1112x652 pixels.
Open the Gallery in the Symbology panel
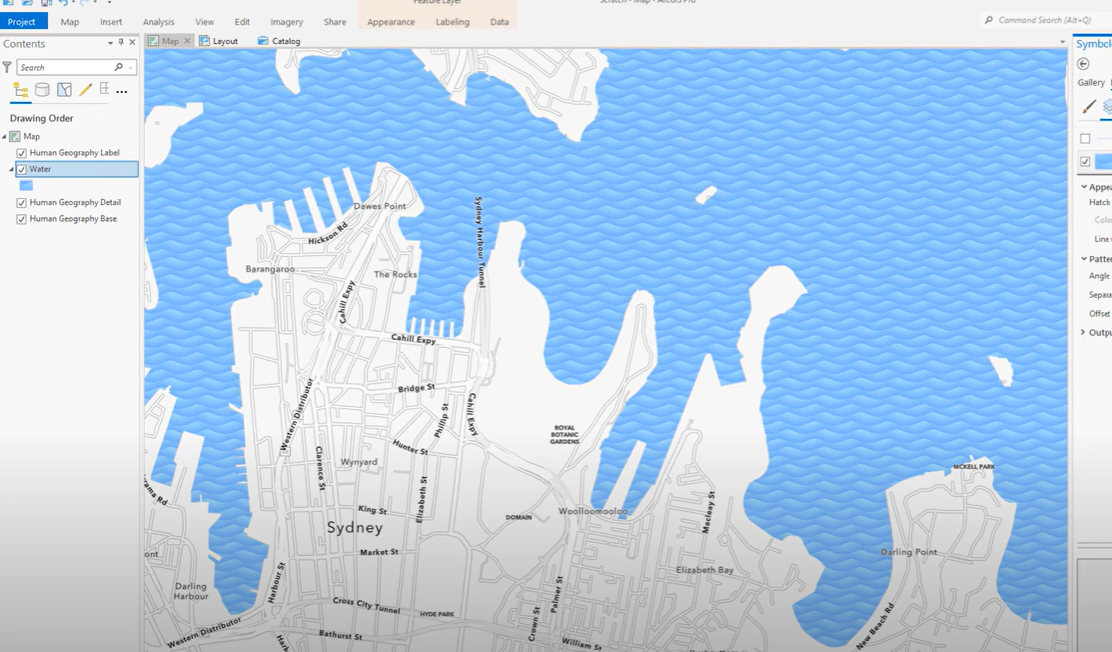click(x=1090, y=81)
